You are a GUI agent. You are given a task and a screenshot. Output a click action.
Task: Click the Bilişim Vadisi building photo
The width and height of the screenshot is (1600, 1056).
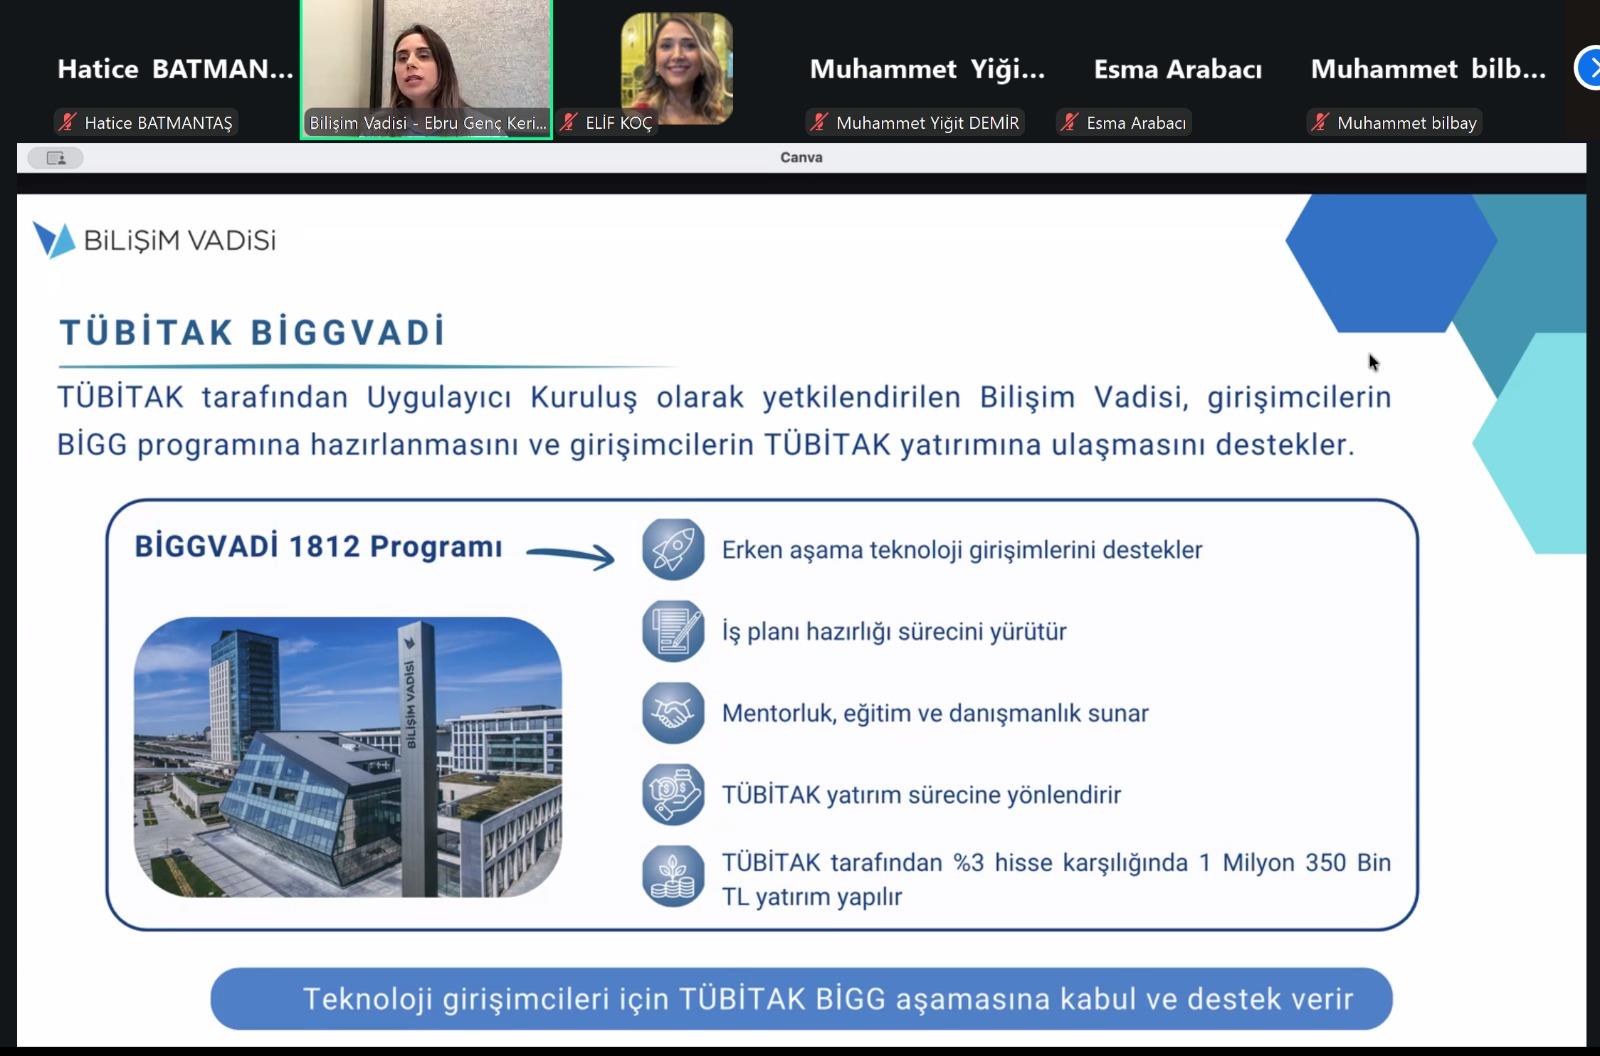[348, 756]
